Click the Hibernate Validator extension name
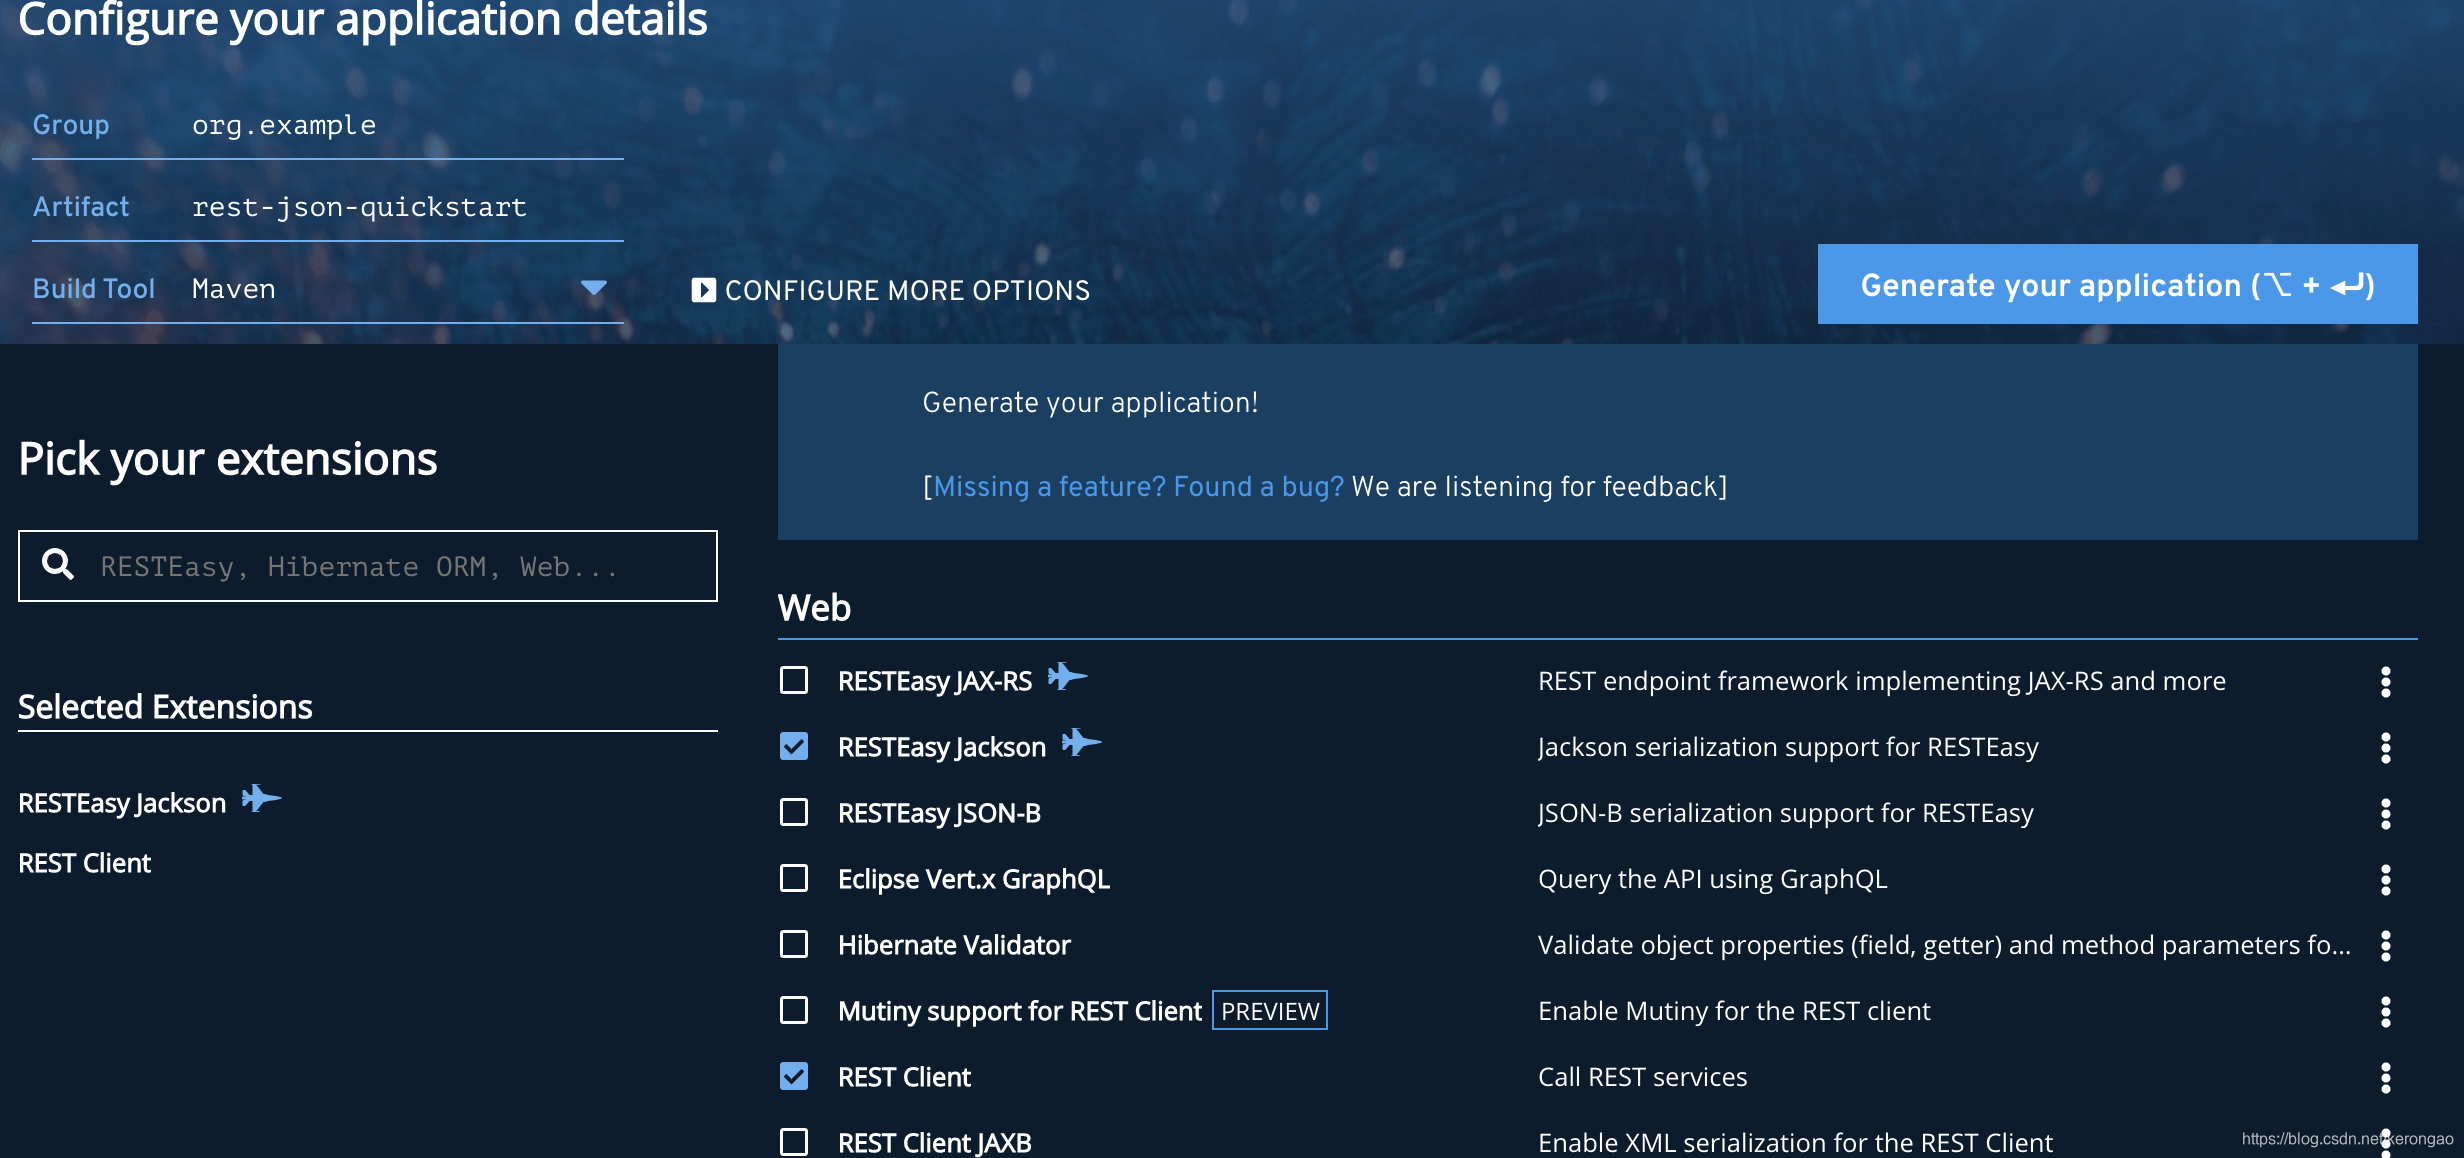 [x=954, y=945]
